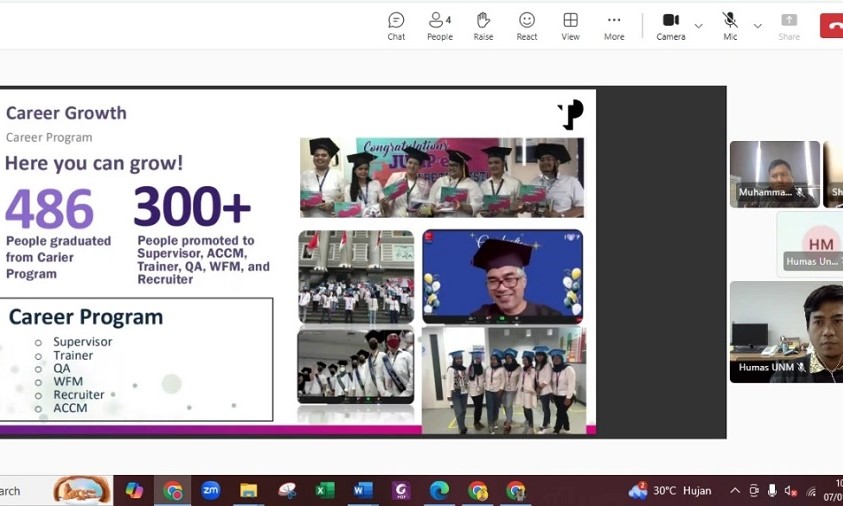Toggle the muted volume icon in tray
Screen dimensions: 843x506
(790, 491)
